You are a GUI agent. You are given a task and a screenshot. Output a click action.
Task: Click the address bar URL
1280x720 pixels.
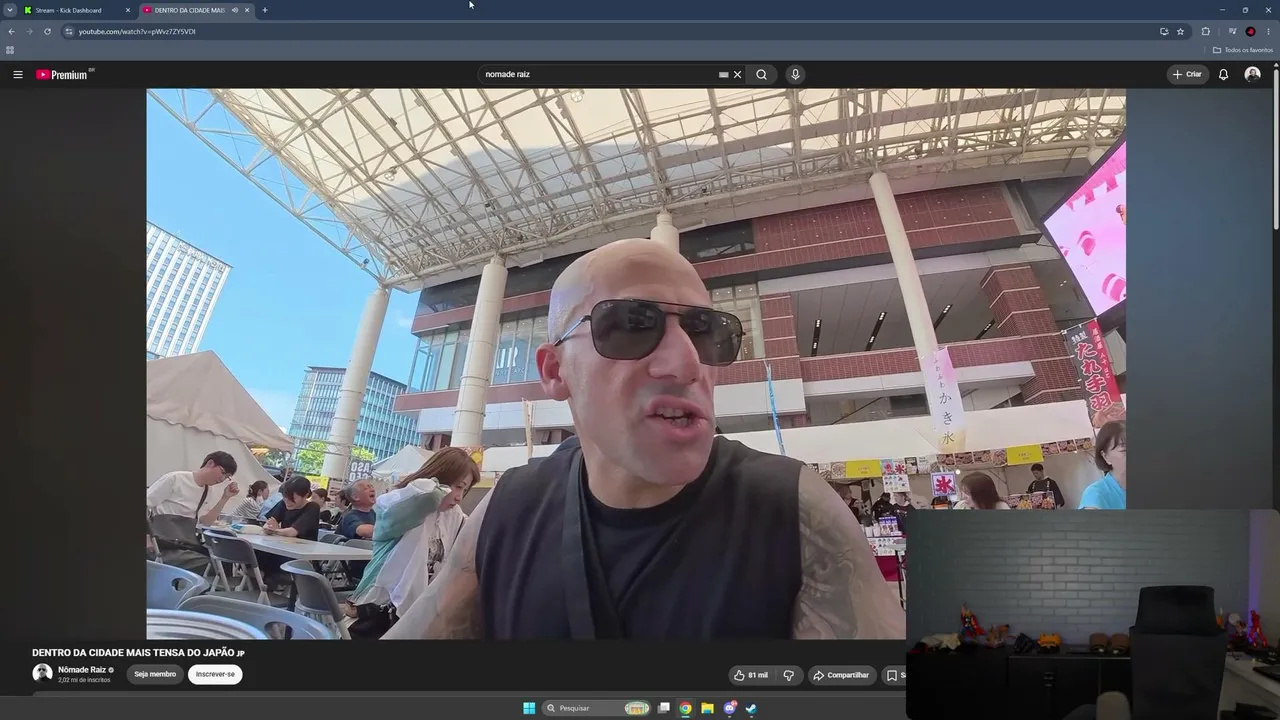[137, 31]
